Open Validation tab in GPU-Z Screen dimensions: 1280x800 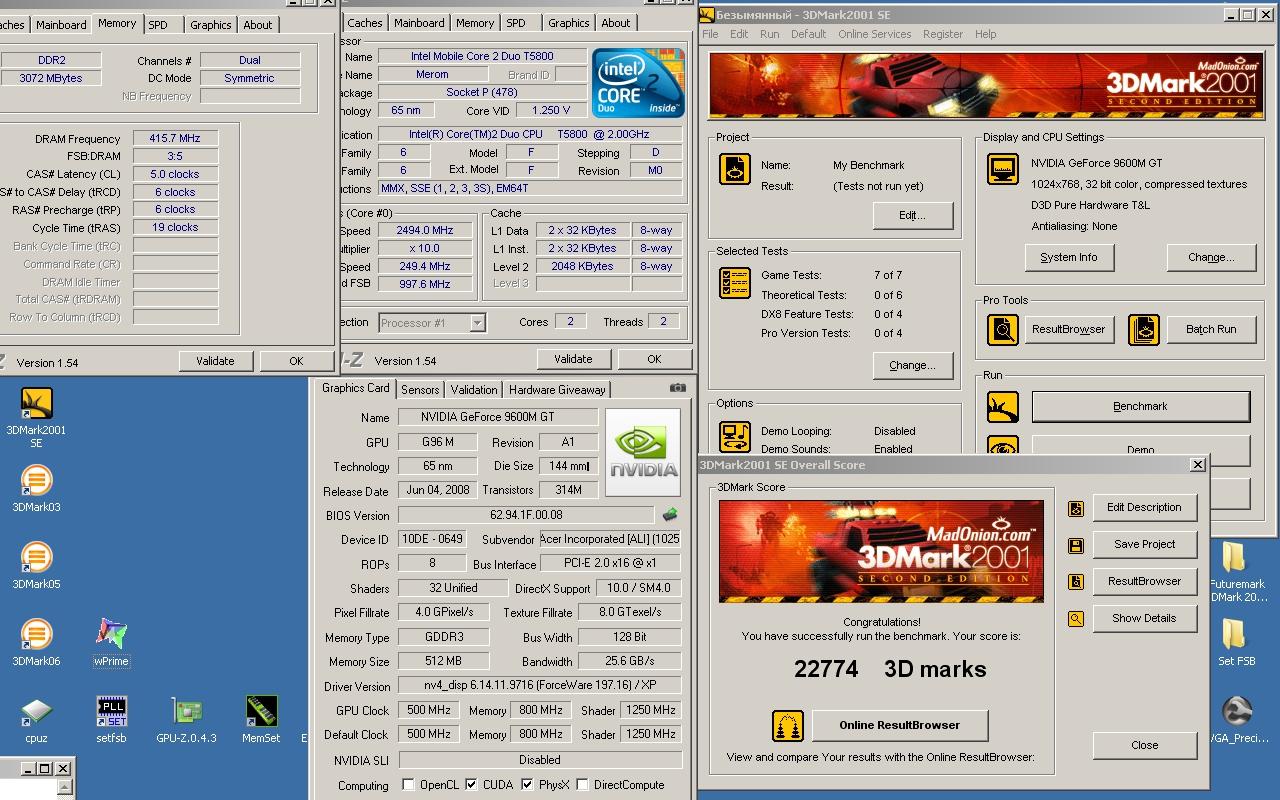pyautogui.click(x=474, y=390)
